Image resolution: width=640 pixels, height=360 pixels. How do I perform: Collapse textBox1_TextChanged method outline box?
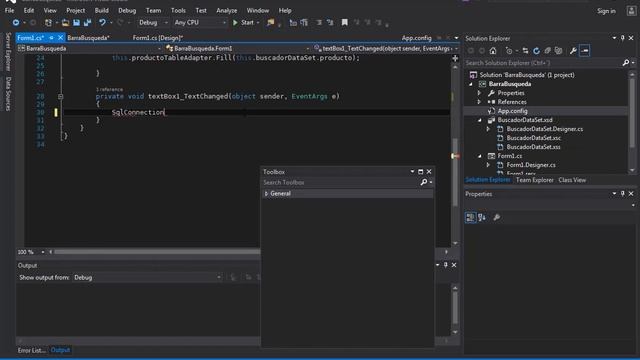(x=60, y=97)
